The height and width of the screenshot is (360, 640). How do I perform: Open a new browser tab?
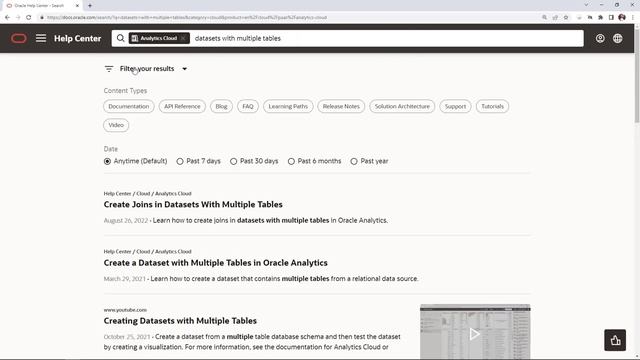tap(90, 6)
